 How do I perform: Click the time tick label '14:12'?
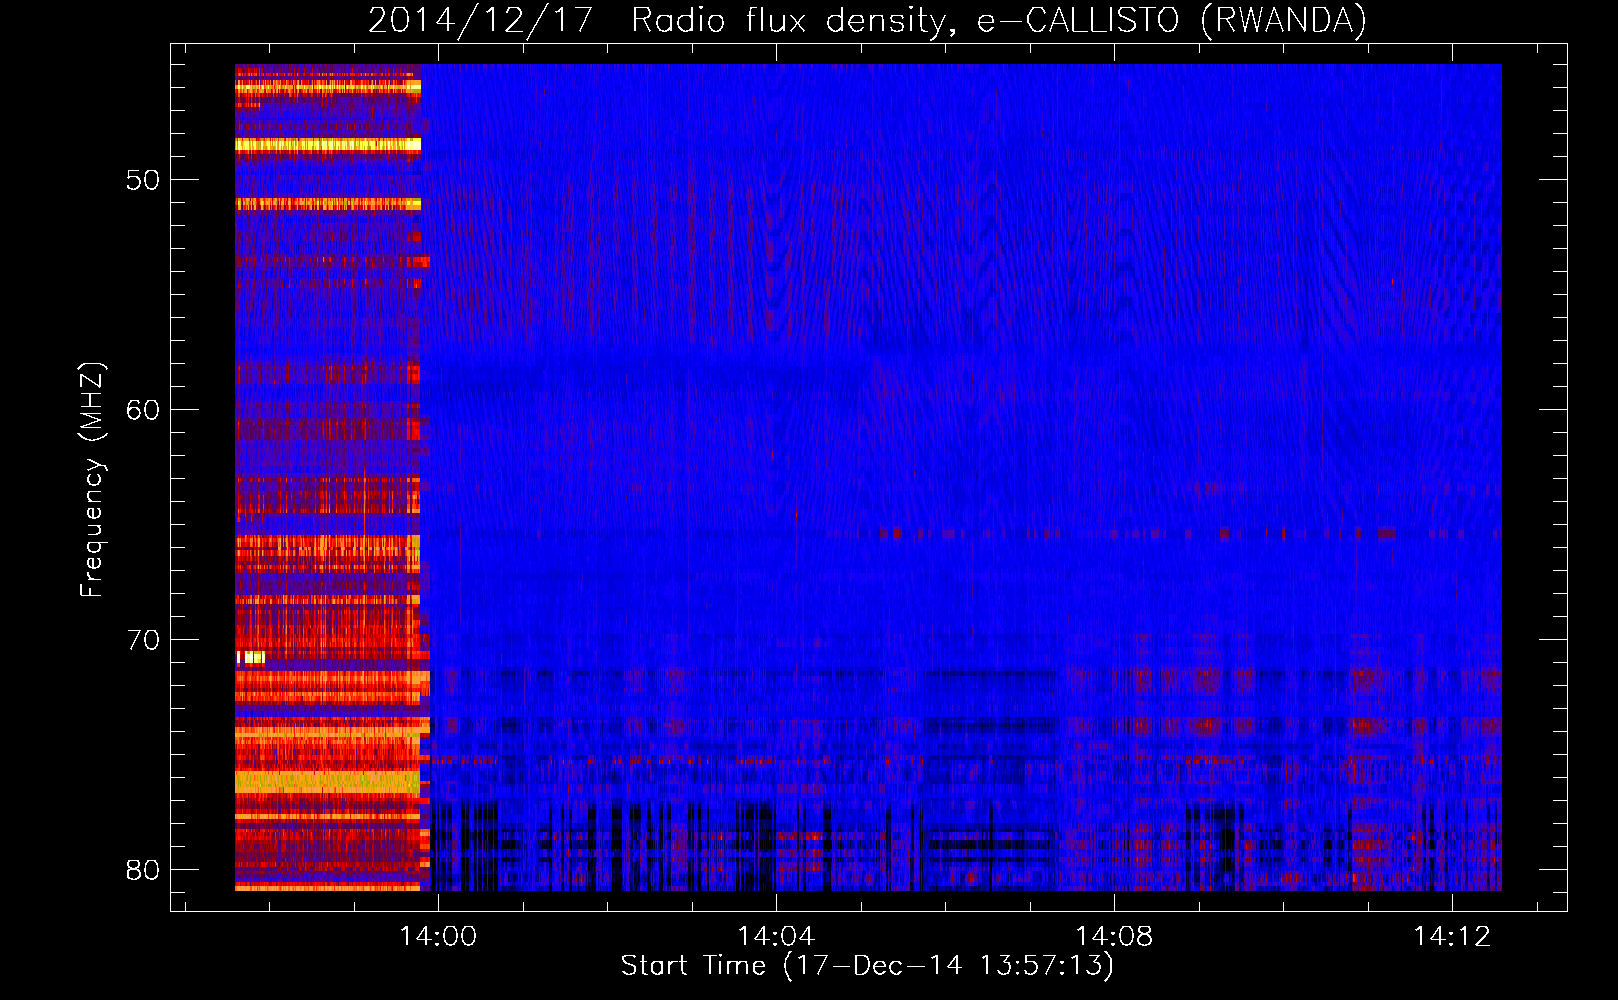(1452, 937)
